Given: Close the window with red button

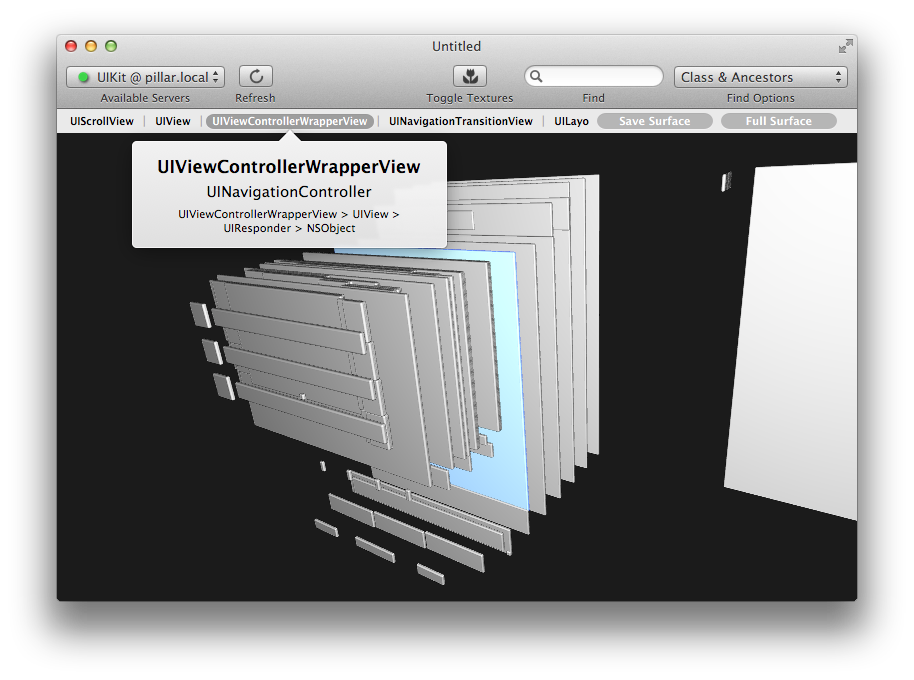Looking at the screenshot, I should [71, 46].
